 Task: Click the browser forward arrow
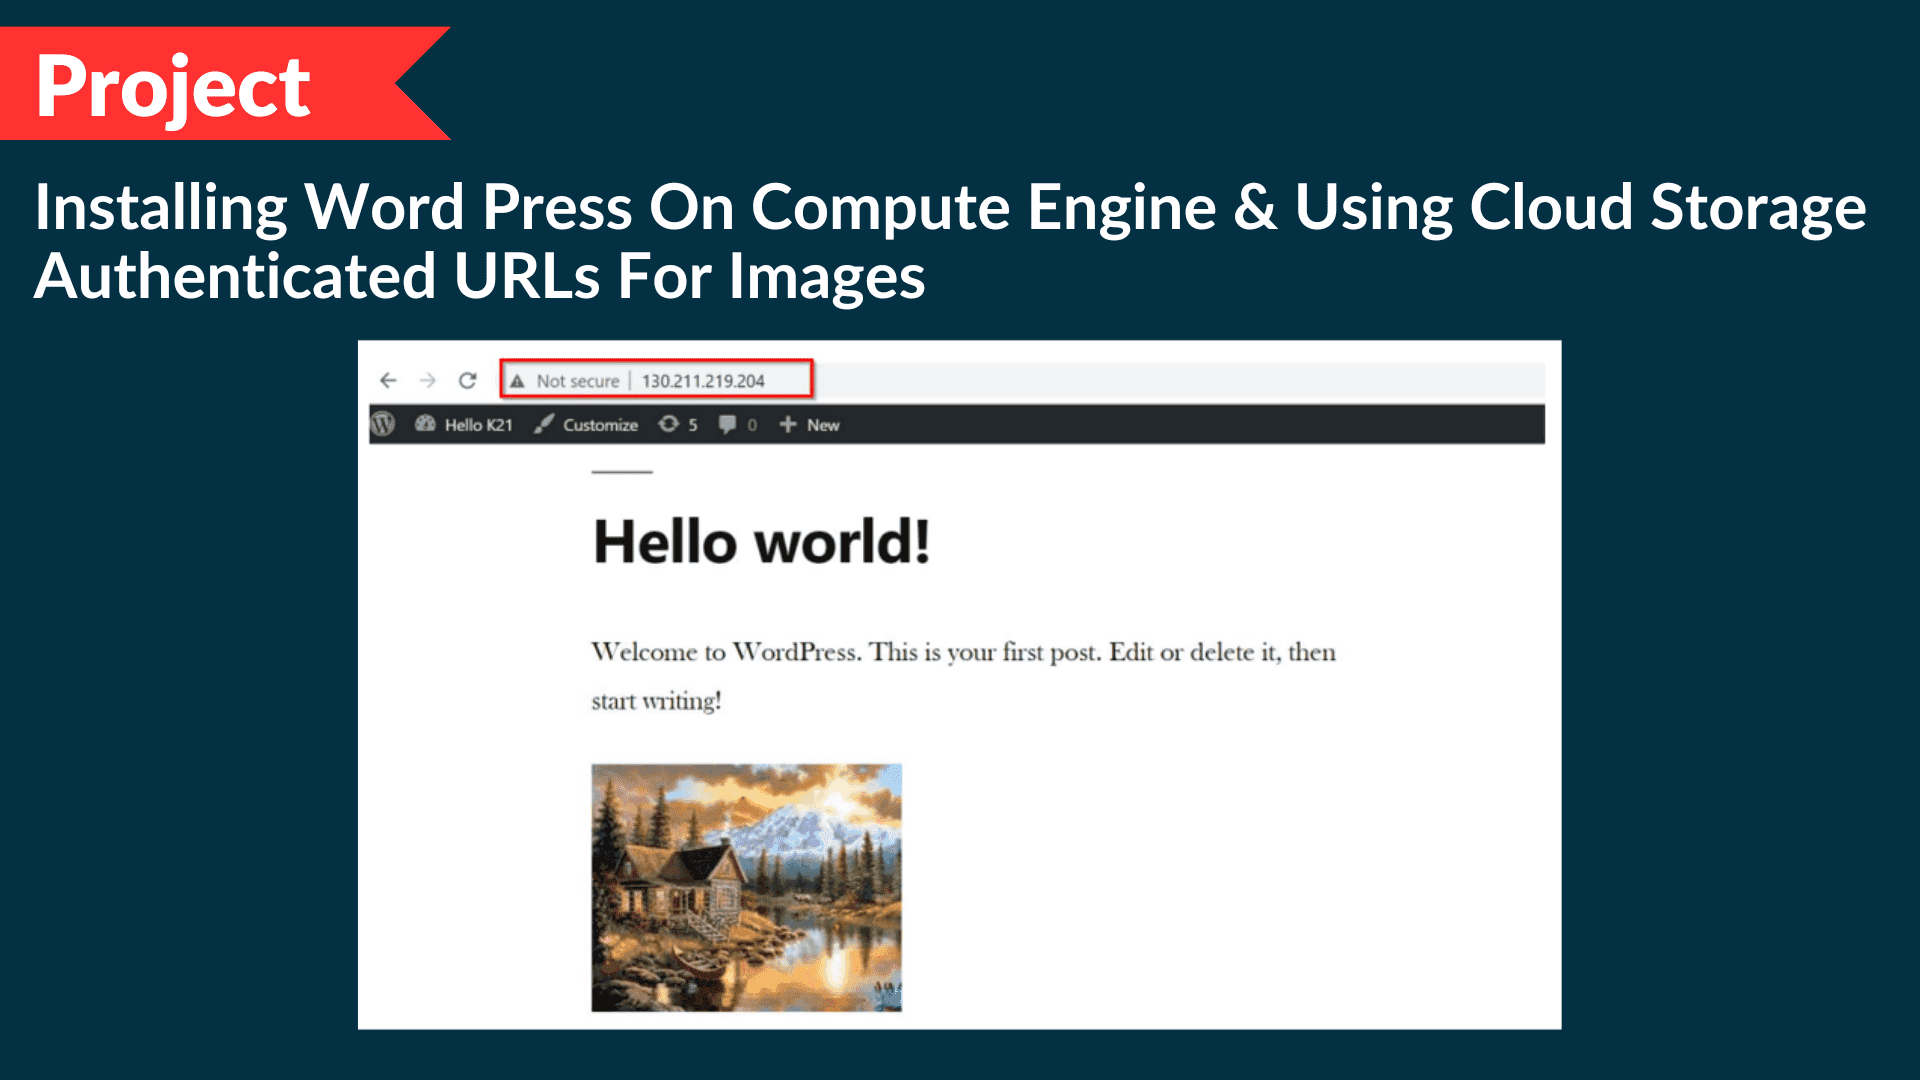pos(428,380)
